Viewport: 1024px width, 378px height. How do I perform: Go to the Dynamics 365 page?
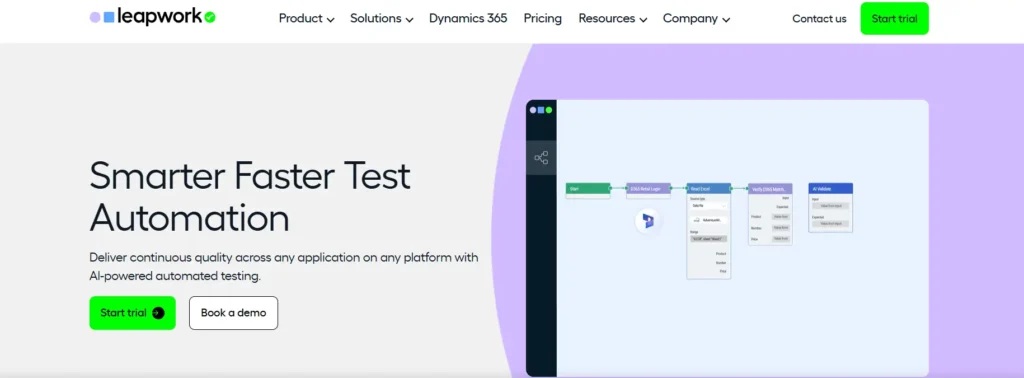(468, 18)
